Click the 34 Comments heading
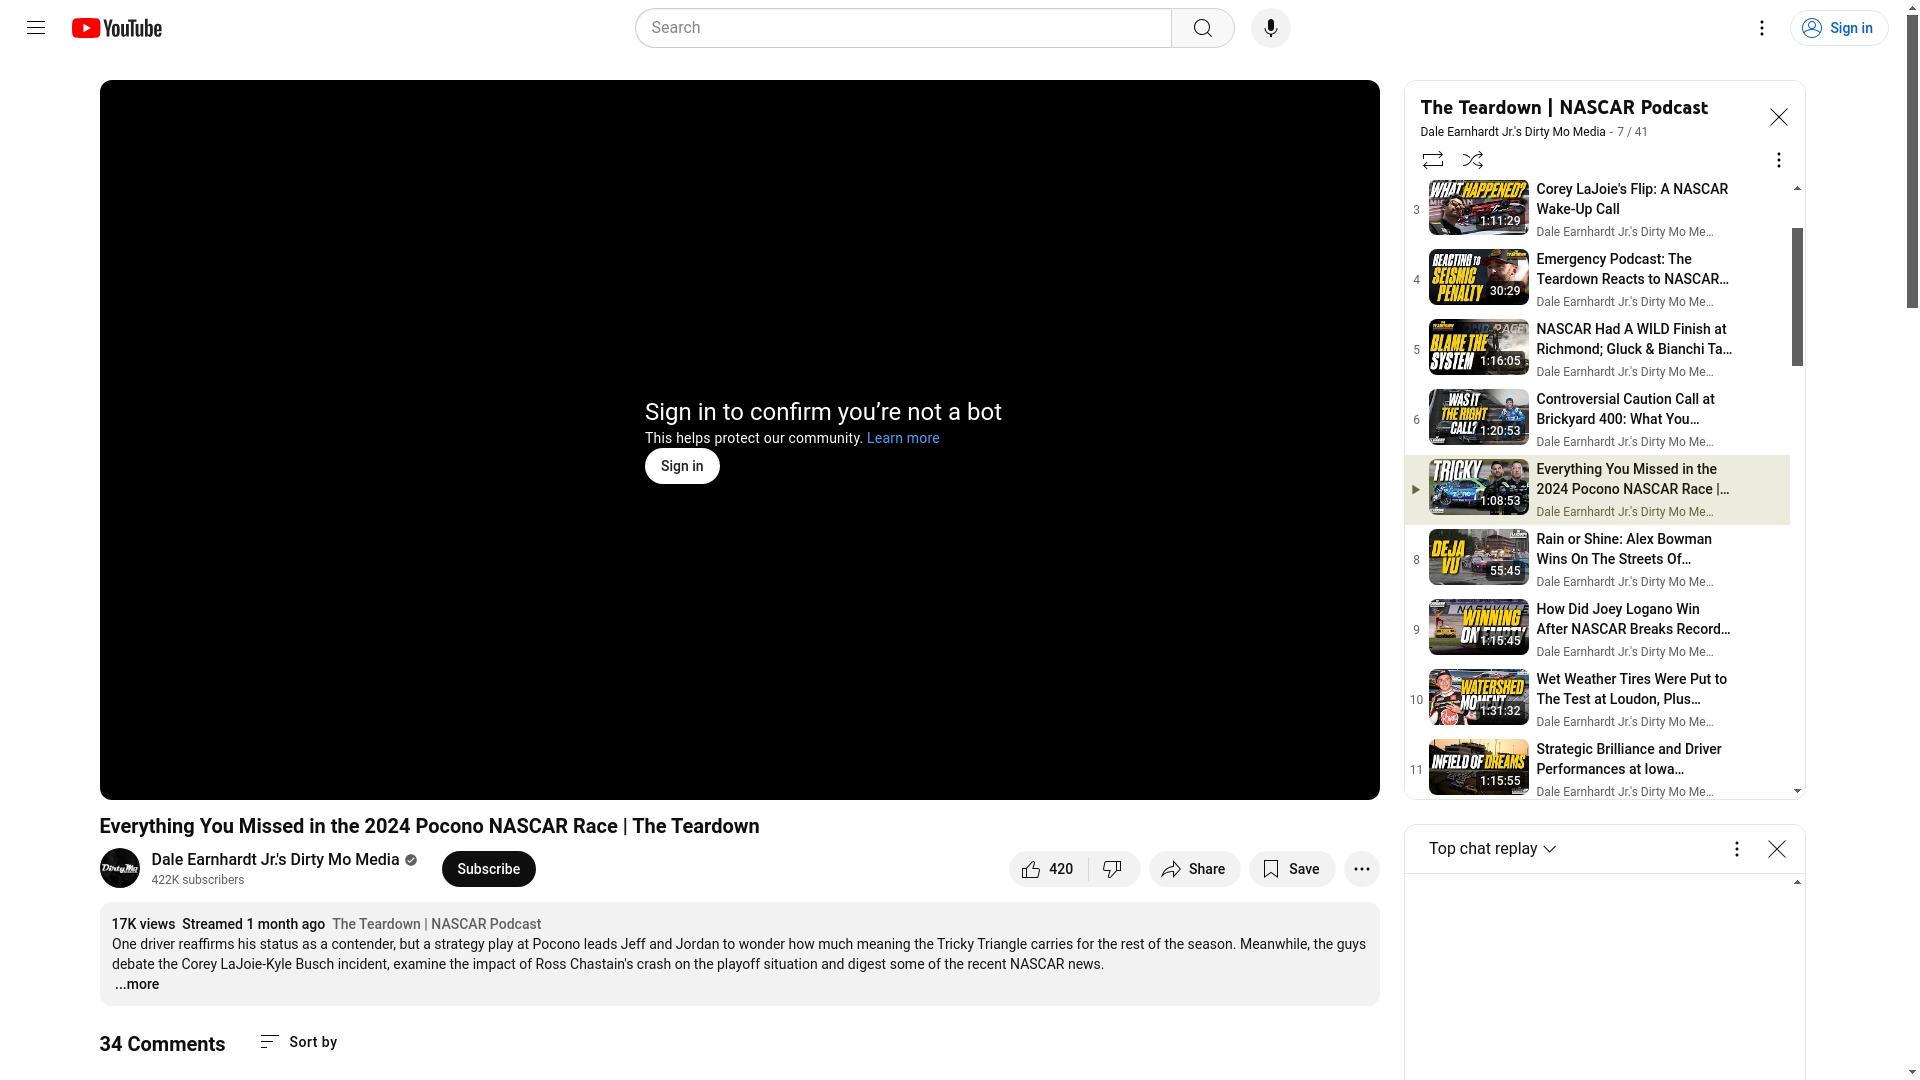 [162, 1044]
